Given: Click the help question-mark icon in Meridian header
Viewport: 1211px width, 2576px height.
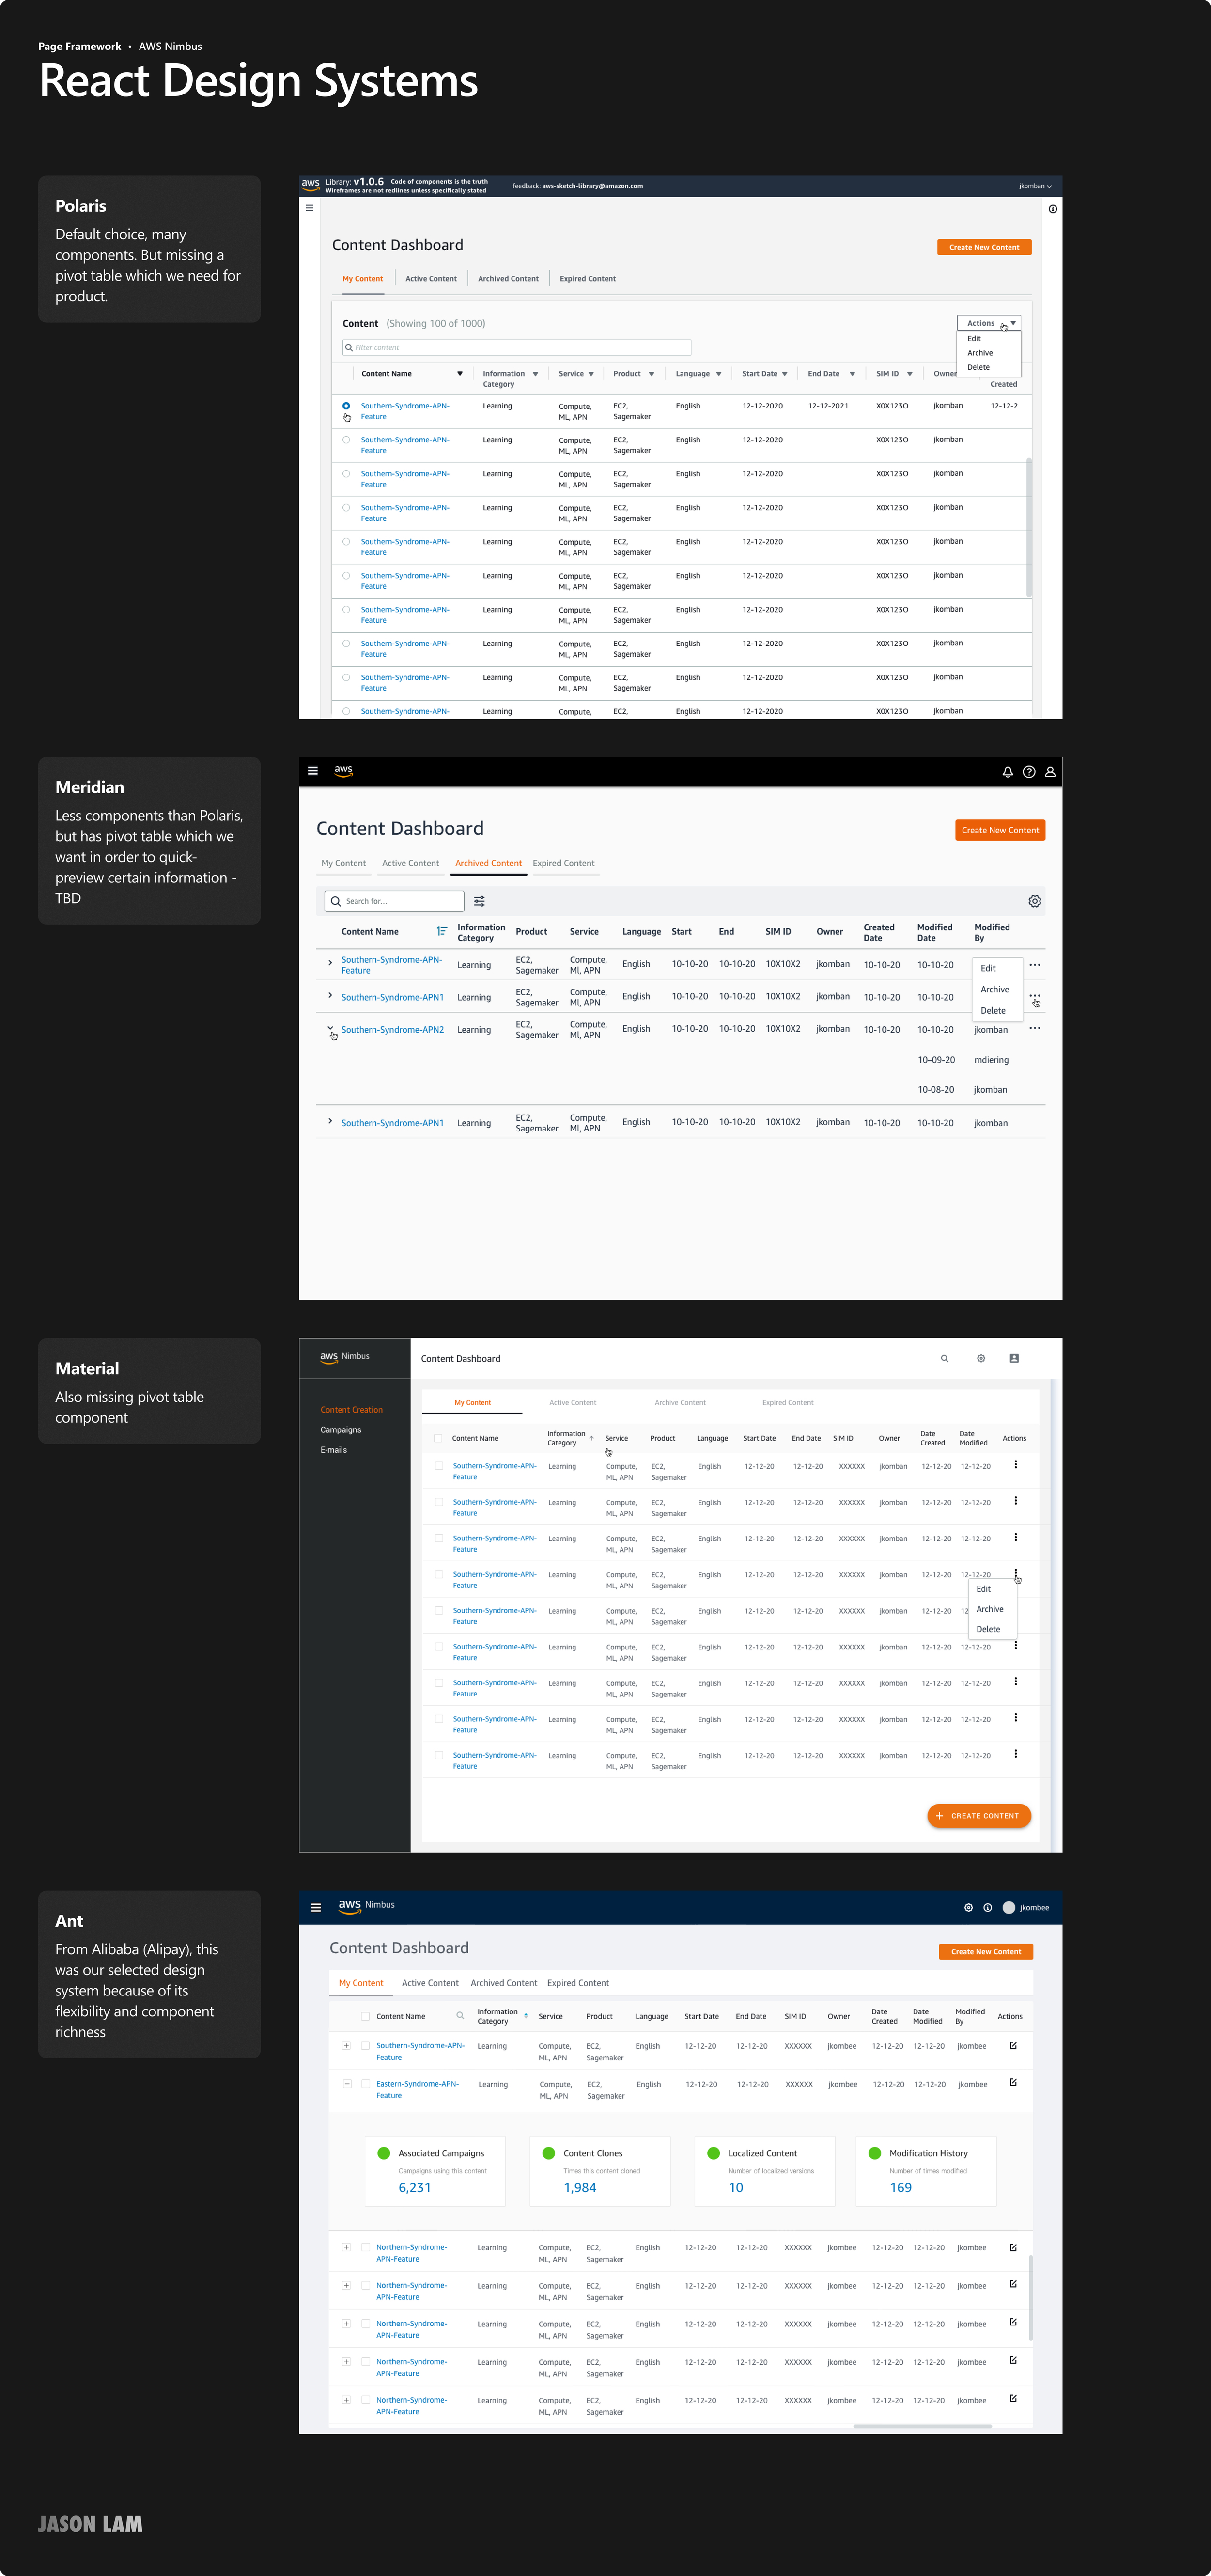Looking at the screenshot, I should click(x=1028, y=772).
